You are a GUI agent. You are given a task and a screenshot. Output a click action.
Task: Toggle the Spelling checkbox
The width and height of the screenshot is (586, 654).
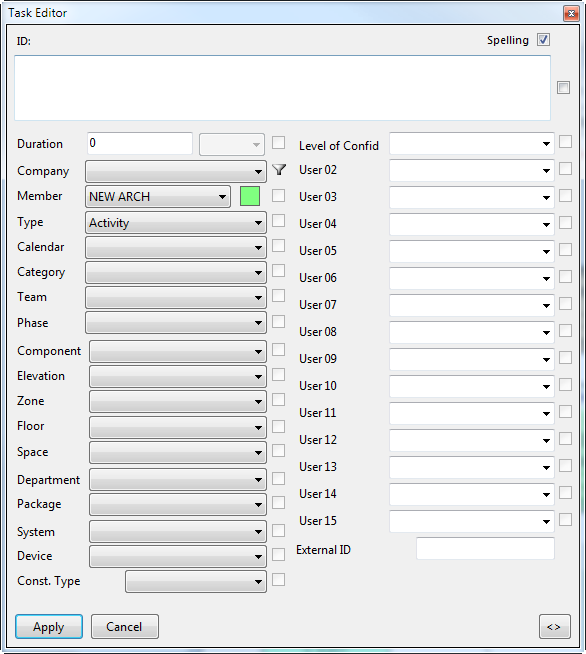point(543,40)
